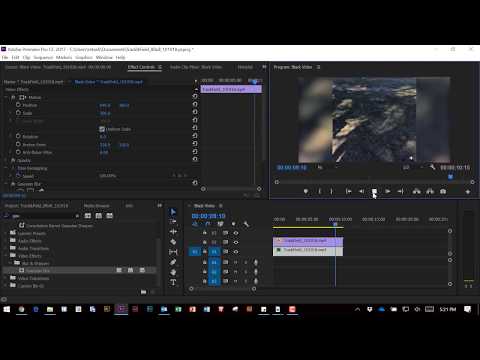Expand the Audio Effects folder
The image size is (480, 360).
(6, 241)
